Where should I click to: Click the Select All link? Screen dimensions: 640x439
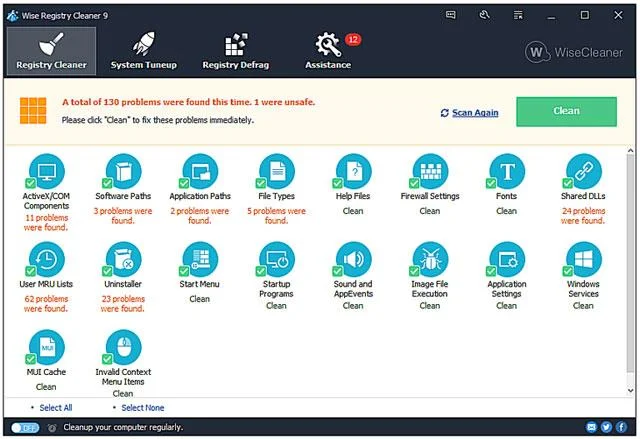(56, 408)
